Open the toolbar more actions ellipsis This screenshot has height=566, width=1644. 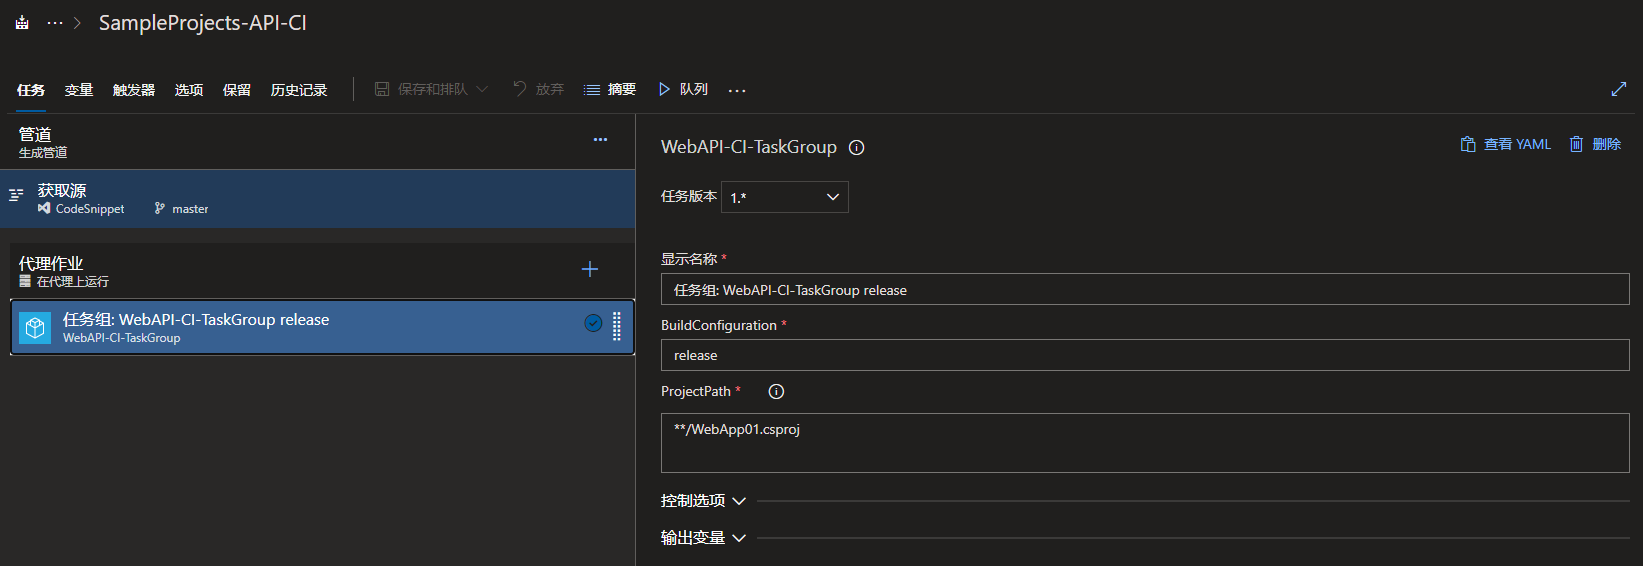737,90
